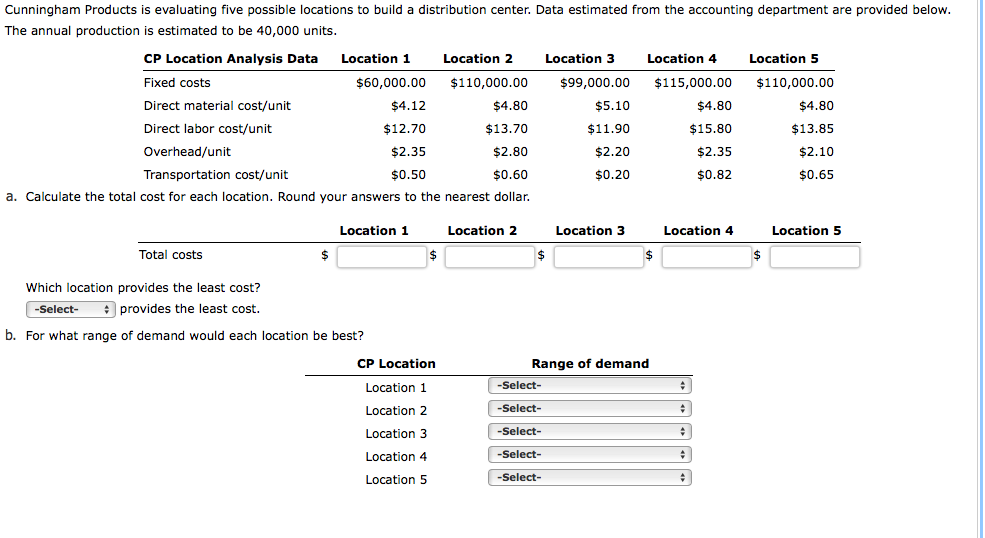Click the 'CP Location' column header
This screenshot has height=538, width=985.
pyautogui.click(x=396, y=364)
